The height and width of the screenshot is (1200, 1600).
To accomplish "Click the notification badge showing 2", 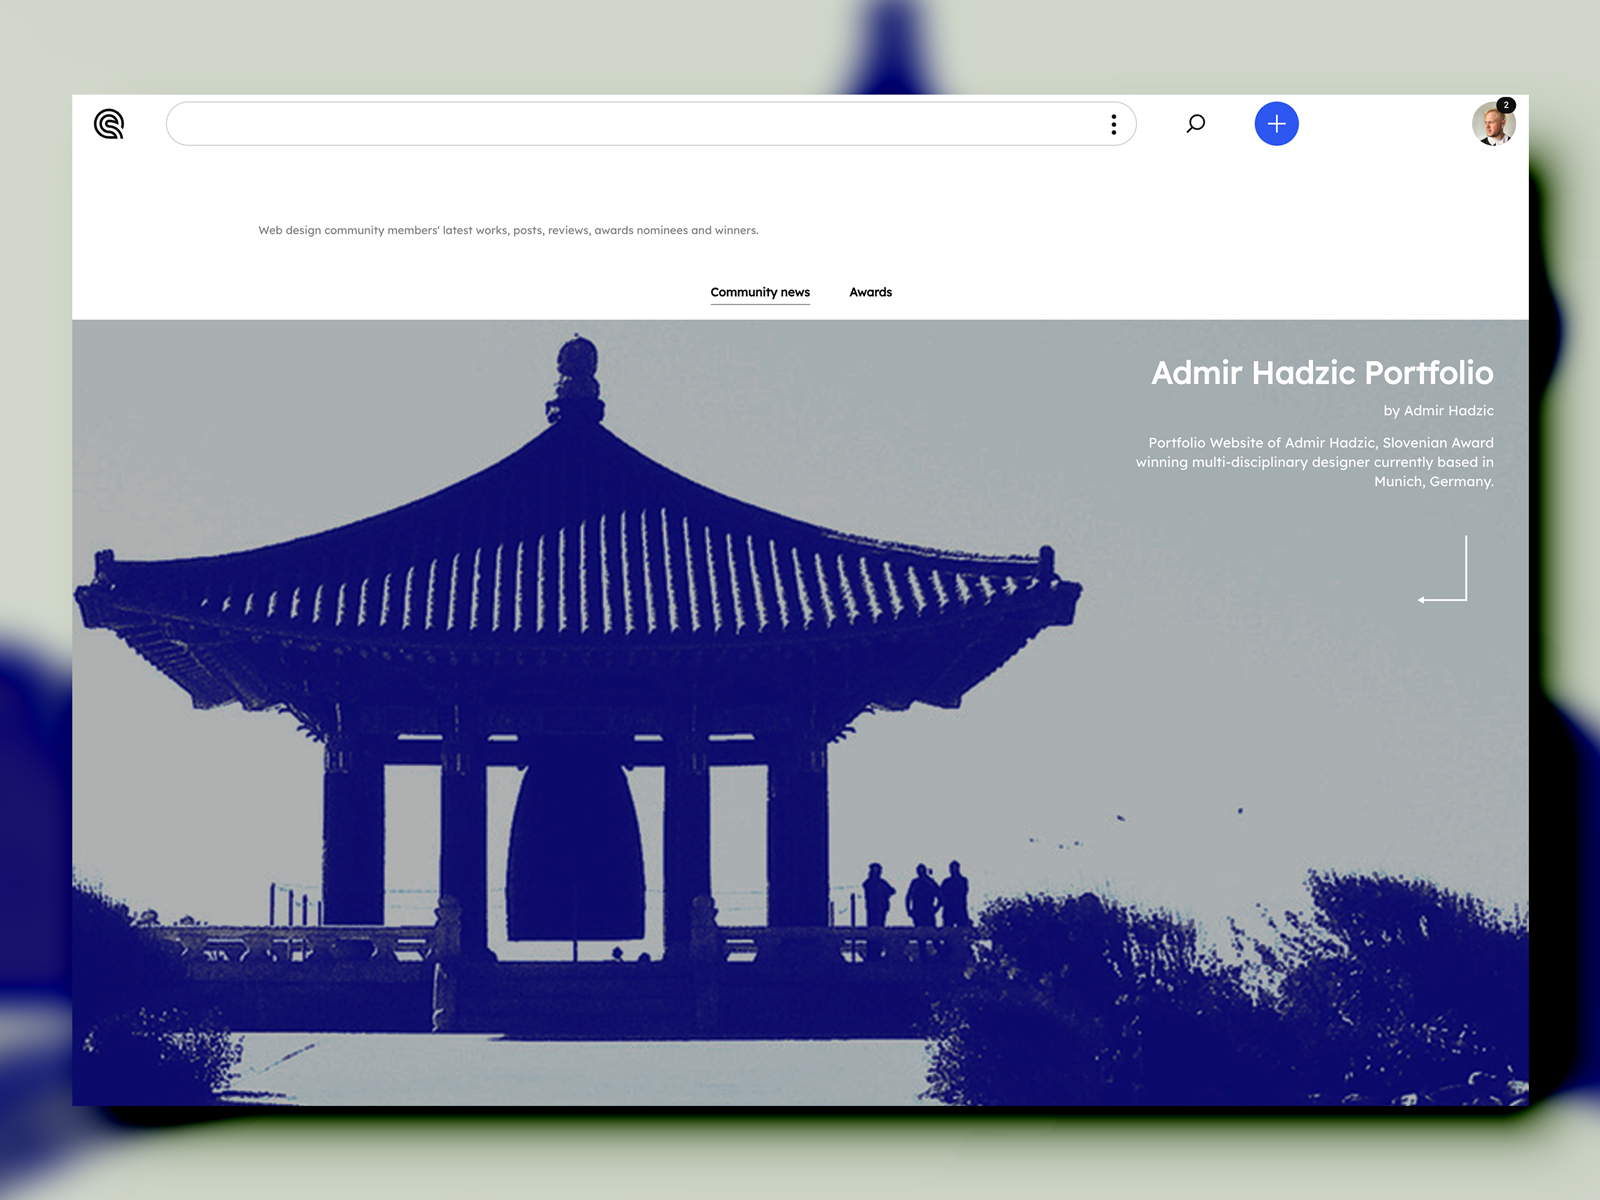I will (x=1506, y=105).
